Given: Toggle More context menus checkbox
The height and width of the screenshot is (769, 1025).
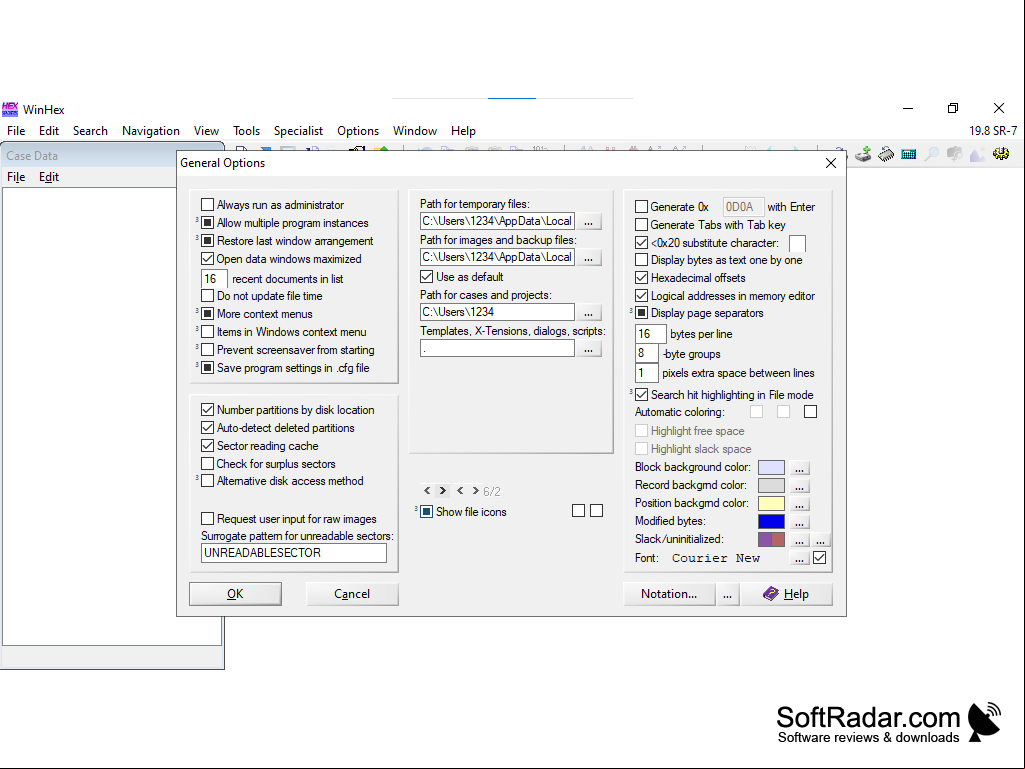Looking at the screenshot, I should coord(207,314).
